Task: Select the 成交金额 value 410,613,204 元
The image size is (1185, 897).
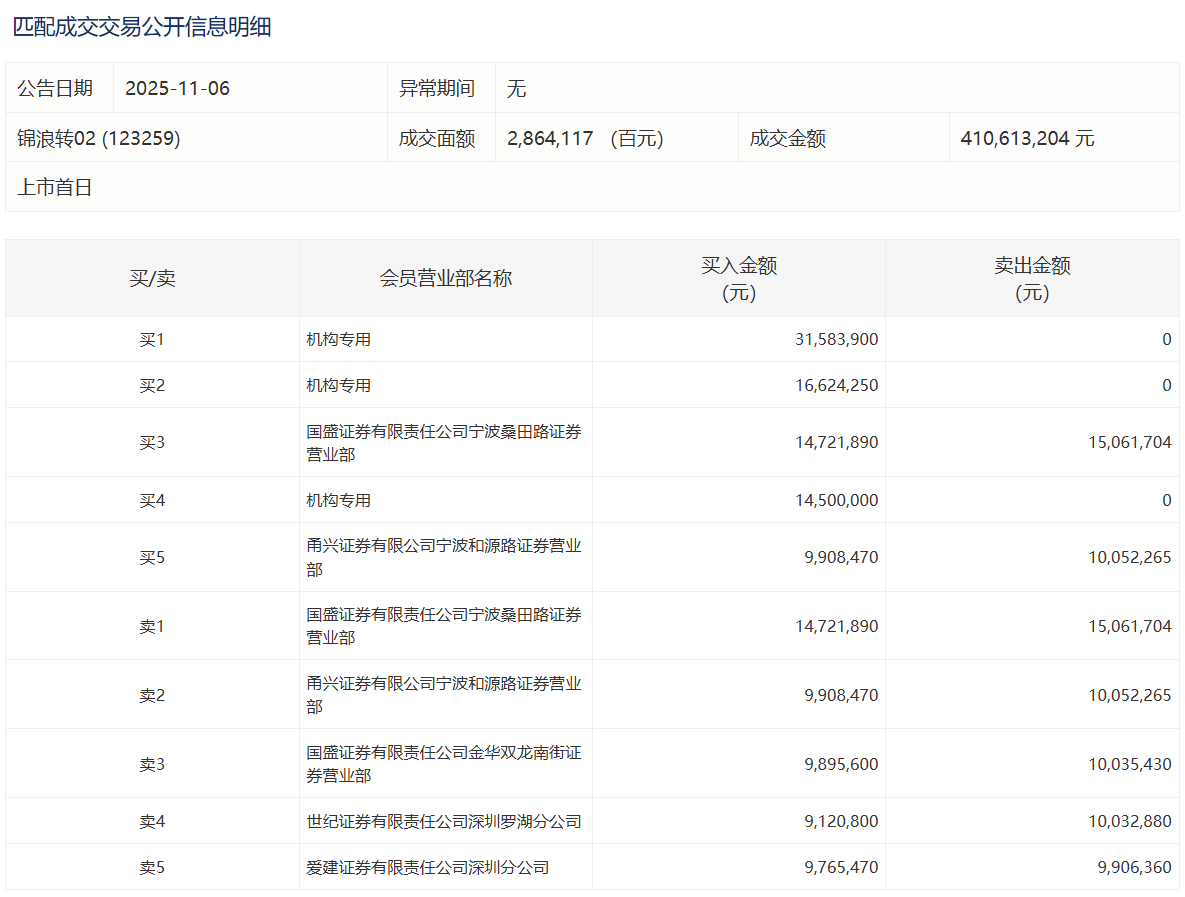Action: pos(1027,138)
